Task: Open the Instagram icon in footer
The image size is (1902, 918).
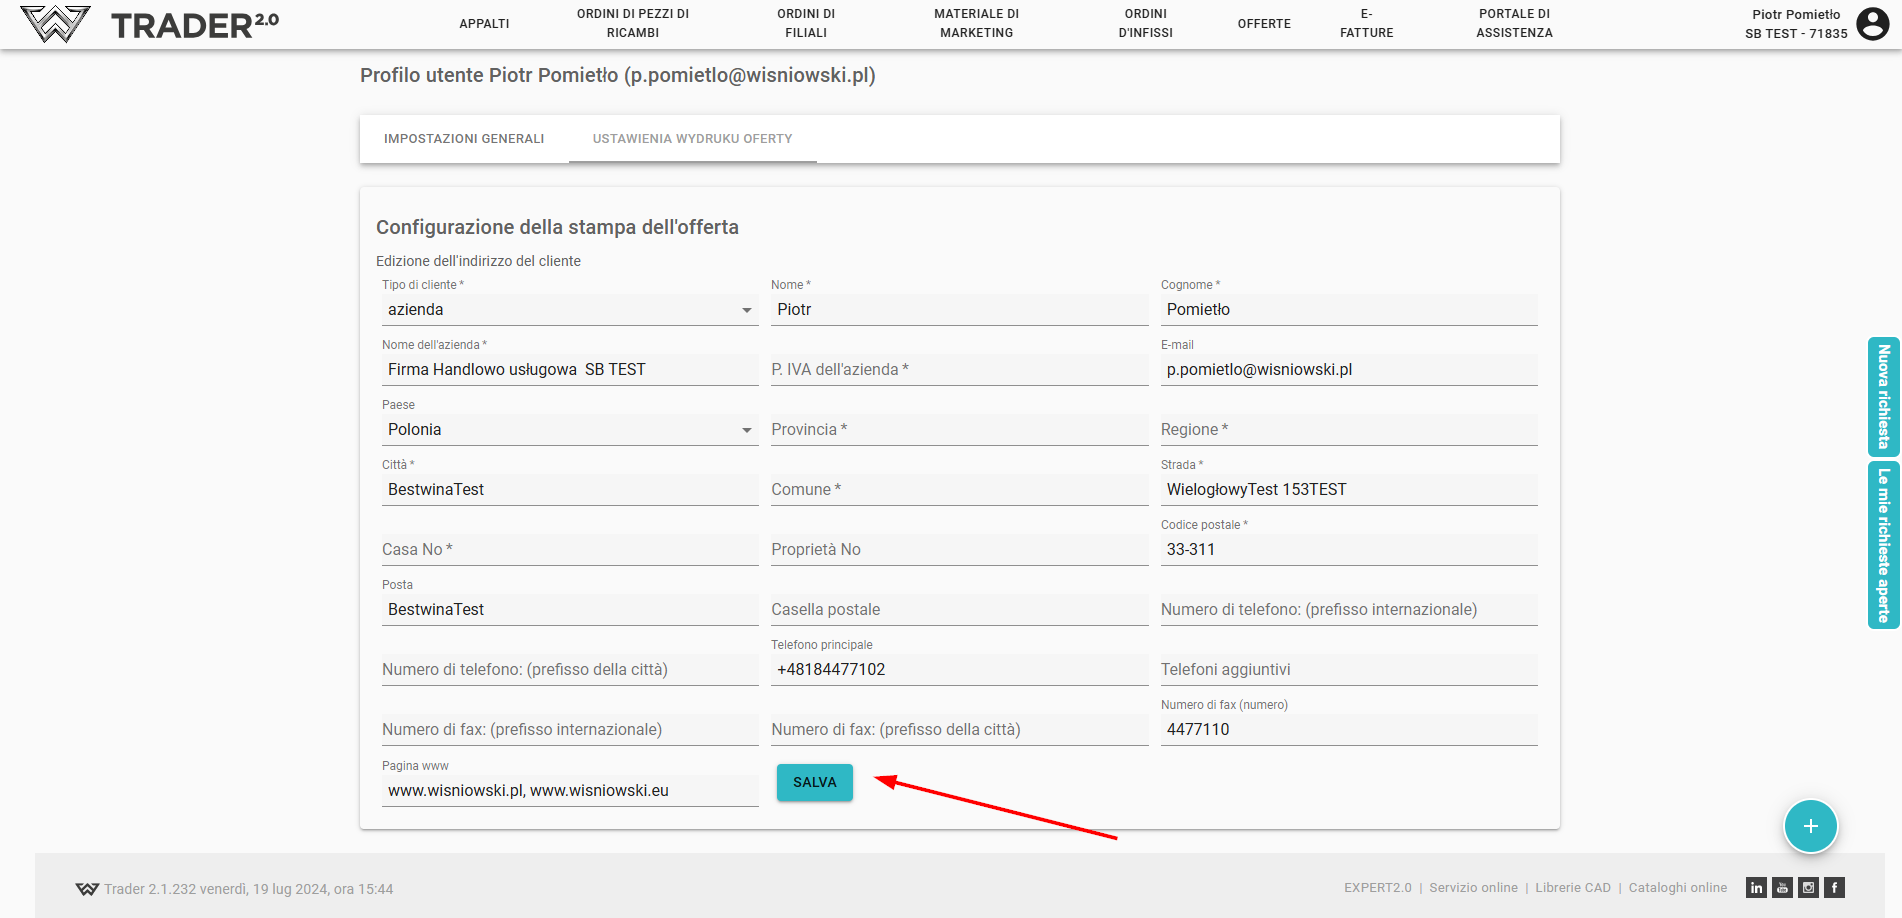Action: [x=1808, y=888]
